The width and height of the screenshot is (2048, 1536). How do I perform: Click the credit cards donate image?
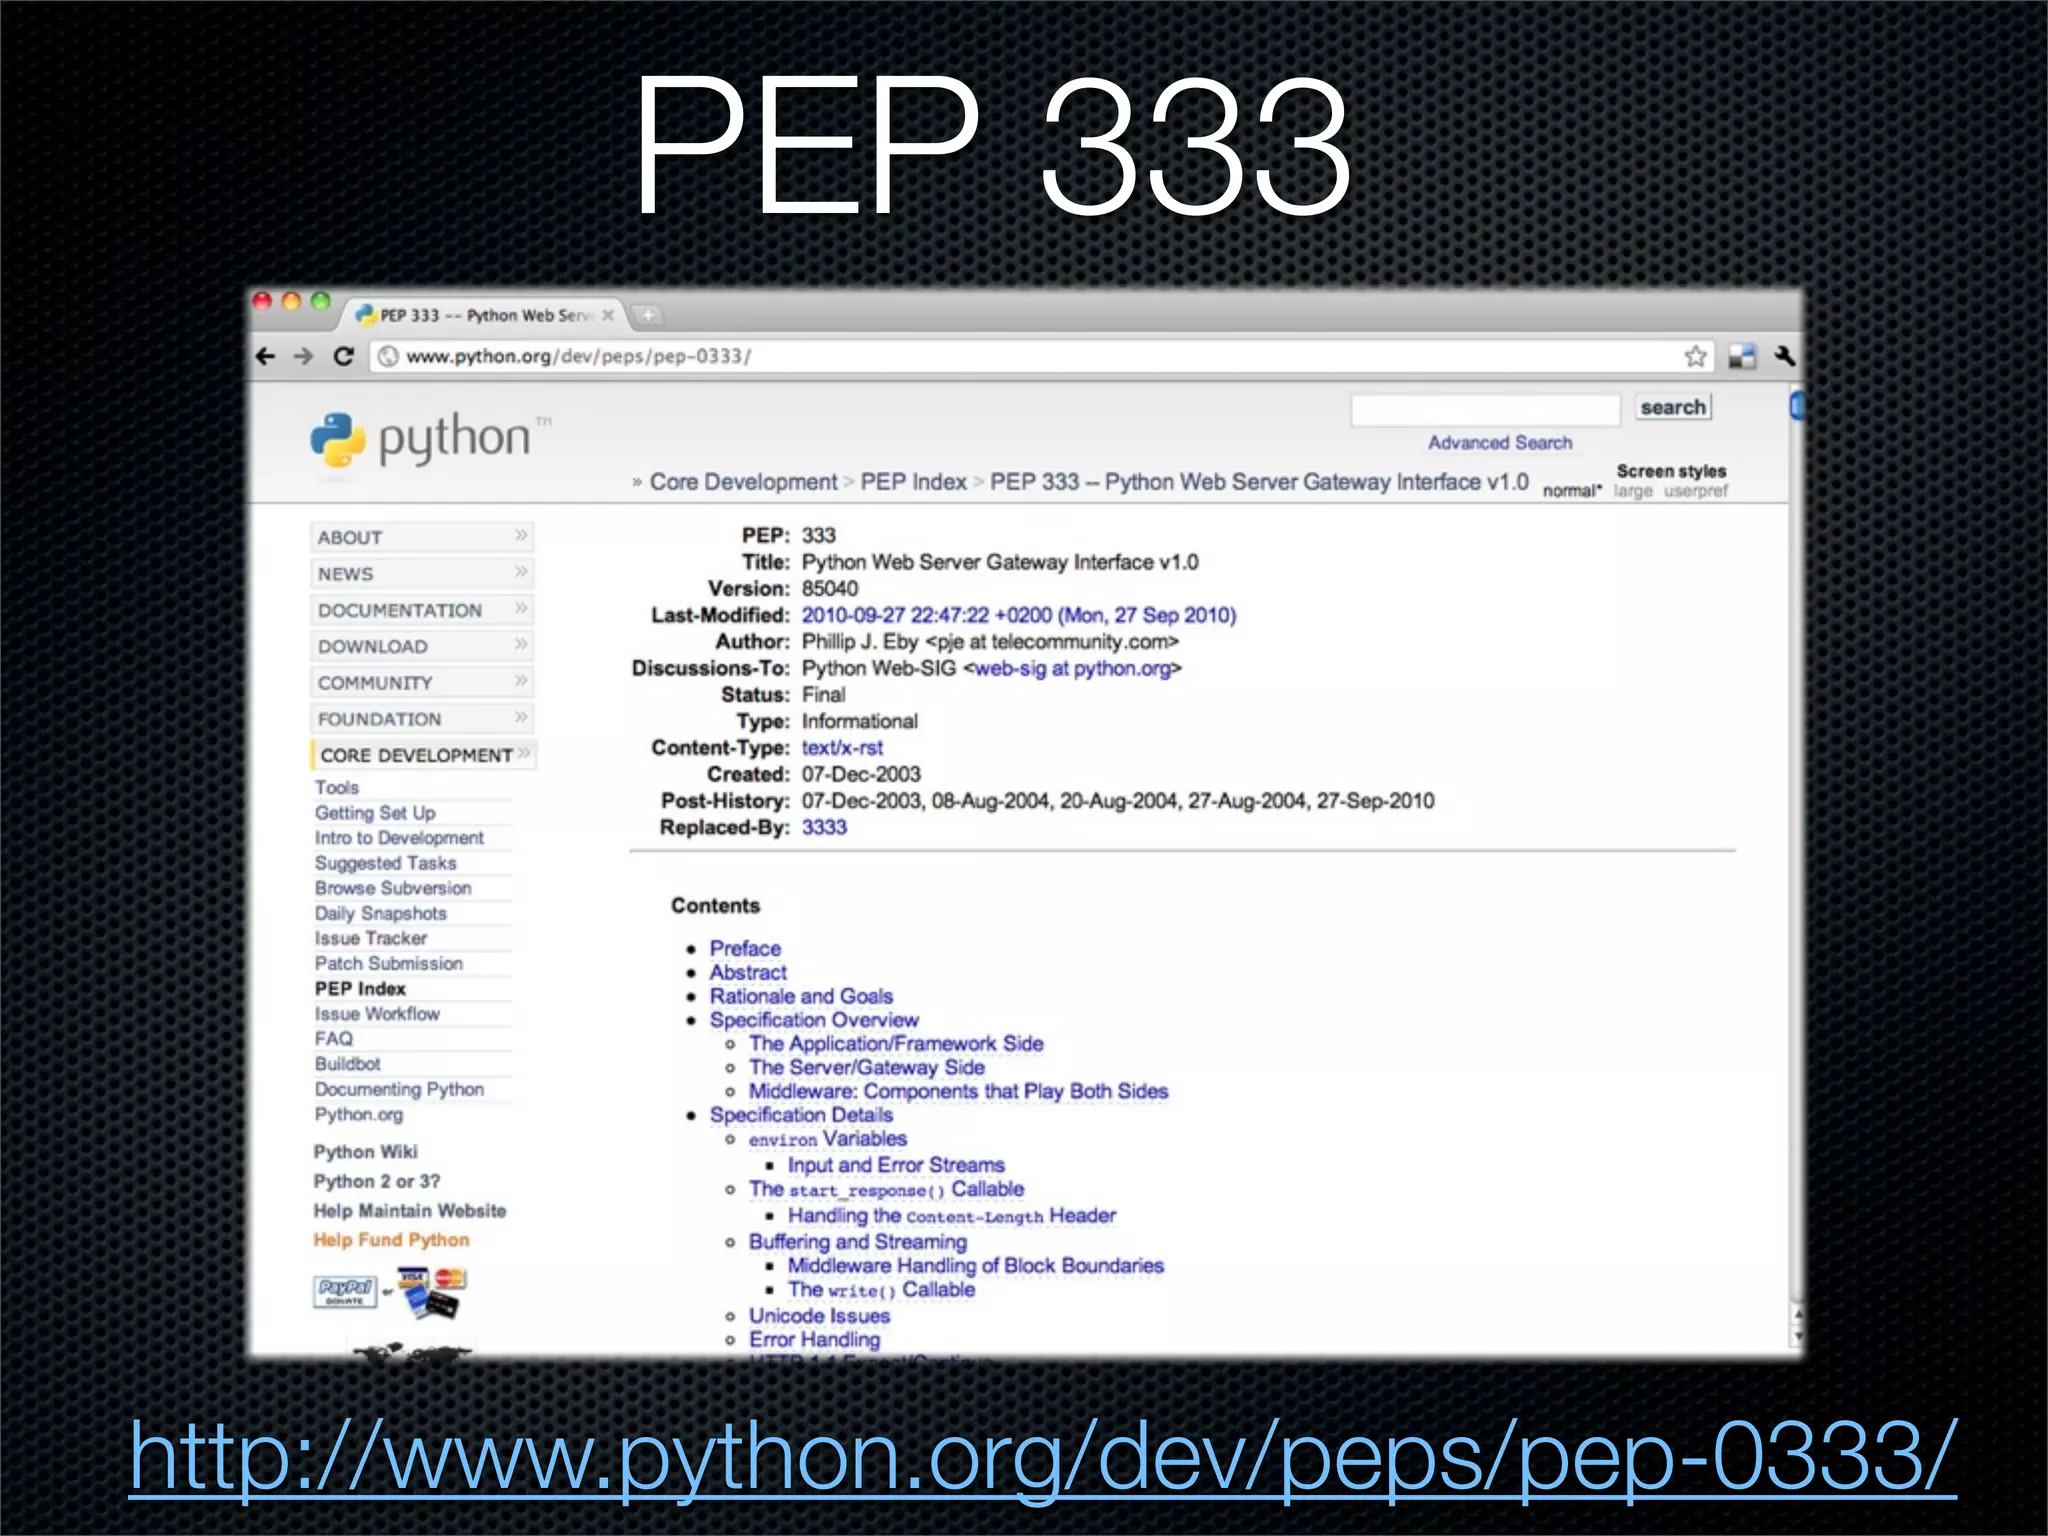point(432,1292)
